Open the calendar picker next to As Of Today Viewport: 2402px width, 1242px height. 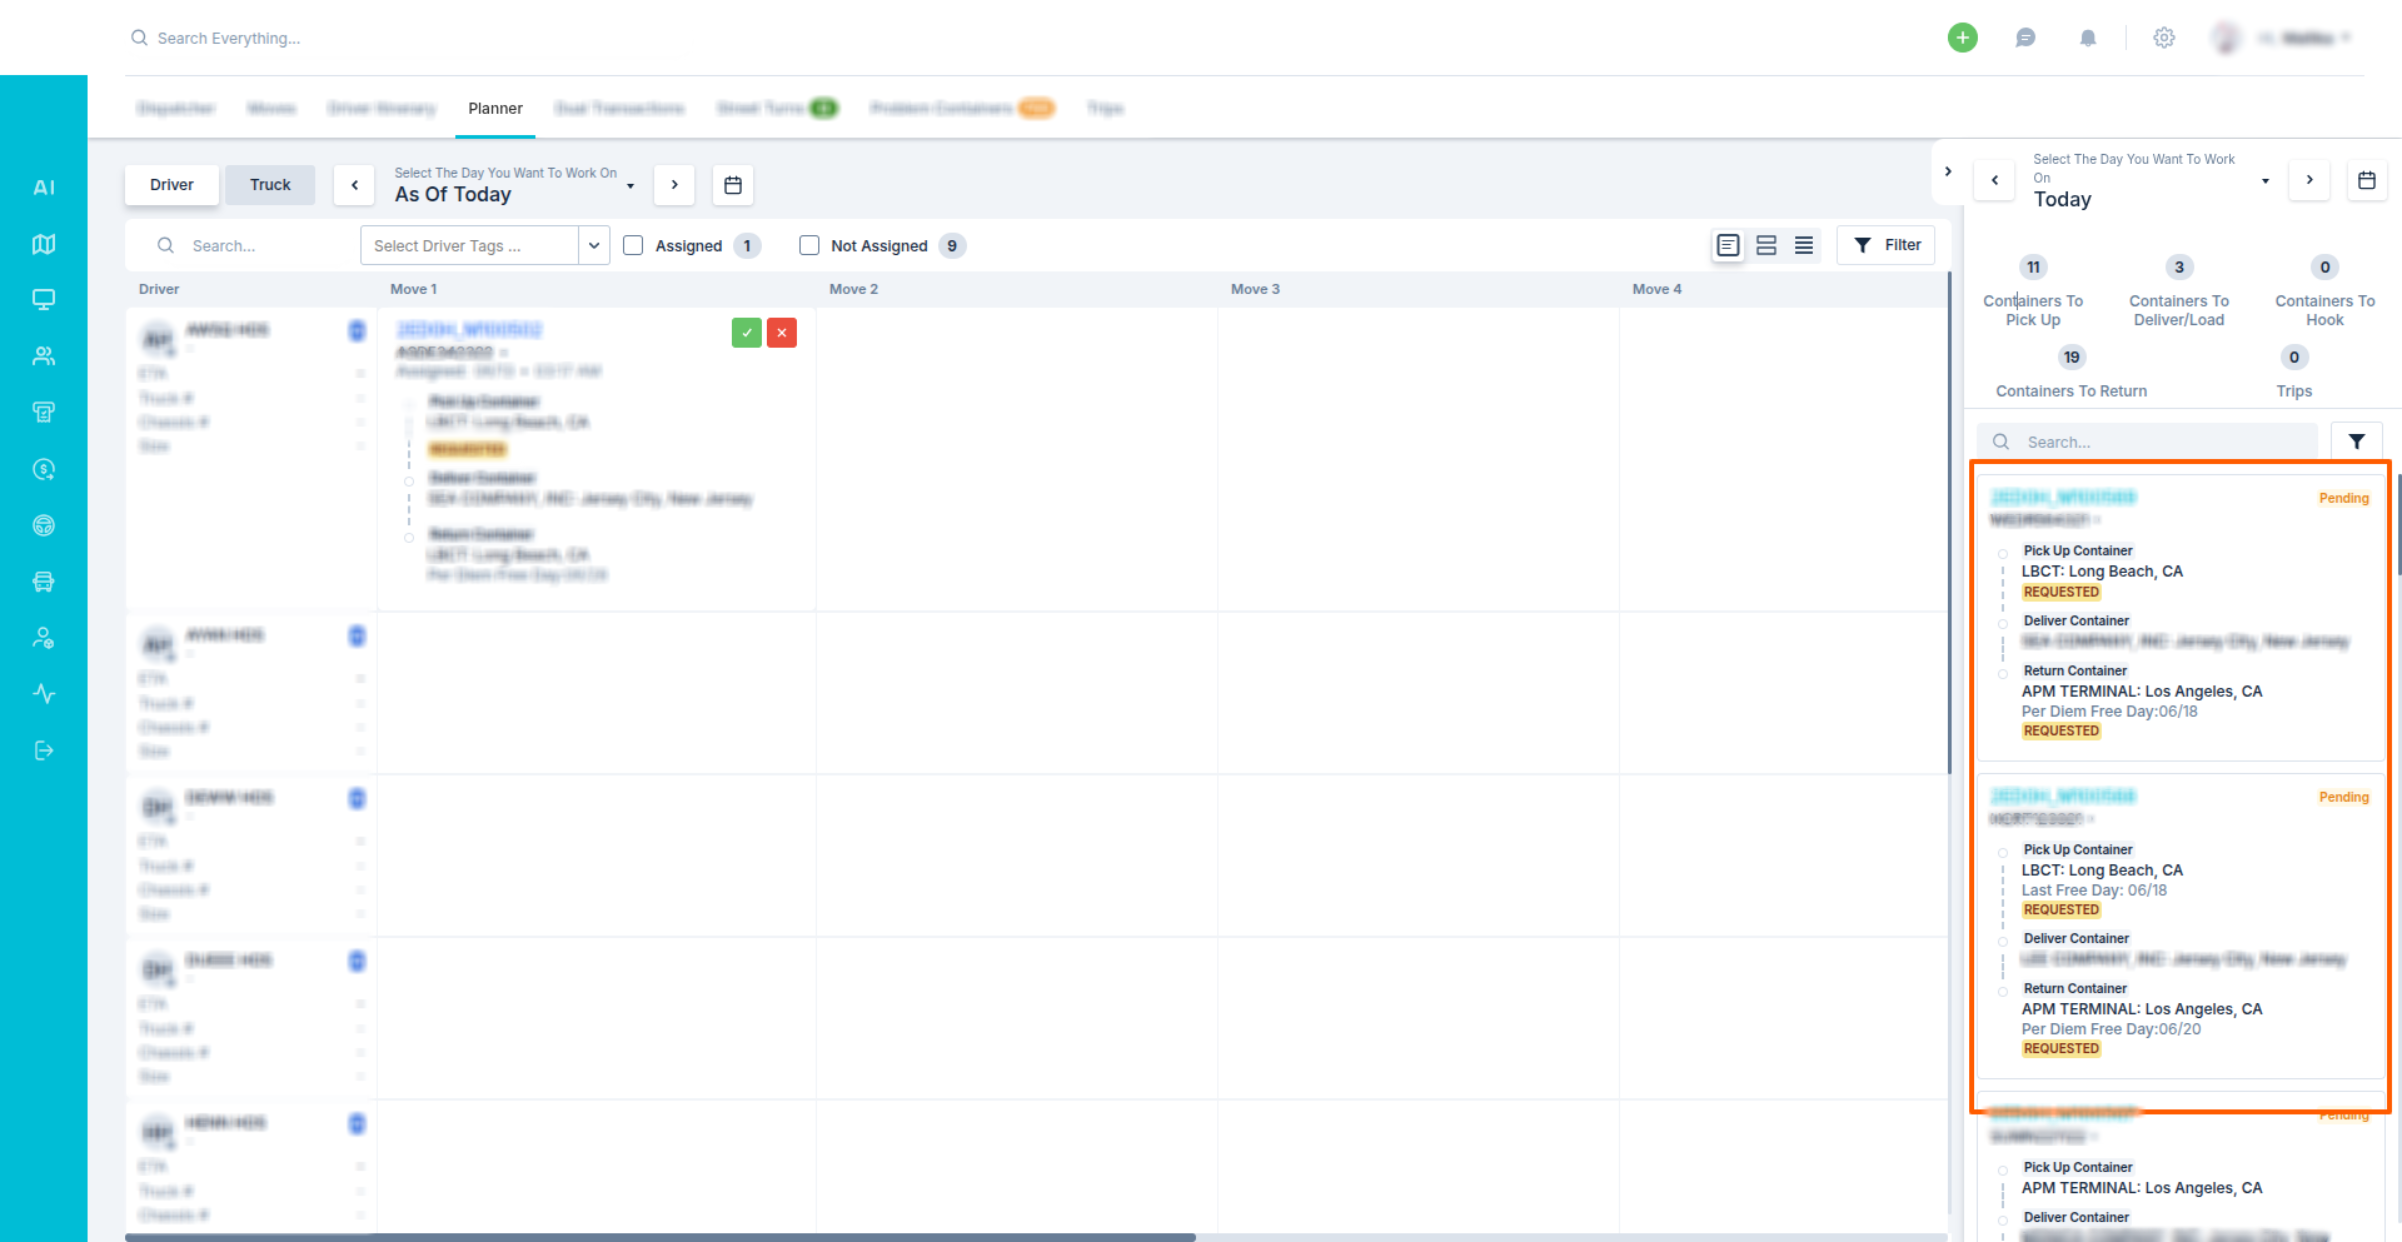pos(732,185)
